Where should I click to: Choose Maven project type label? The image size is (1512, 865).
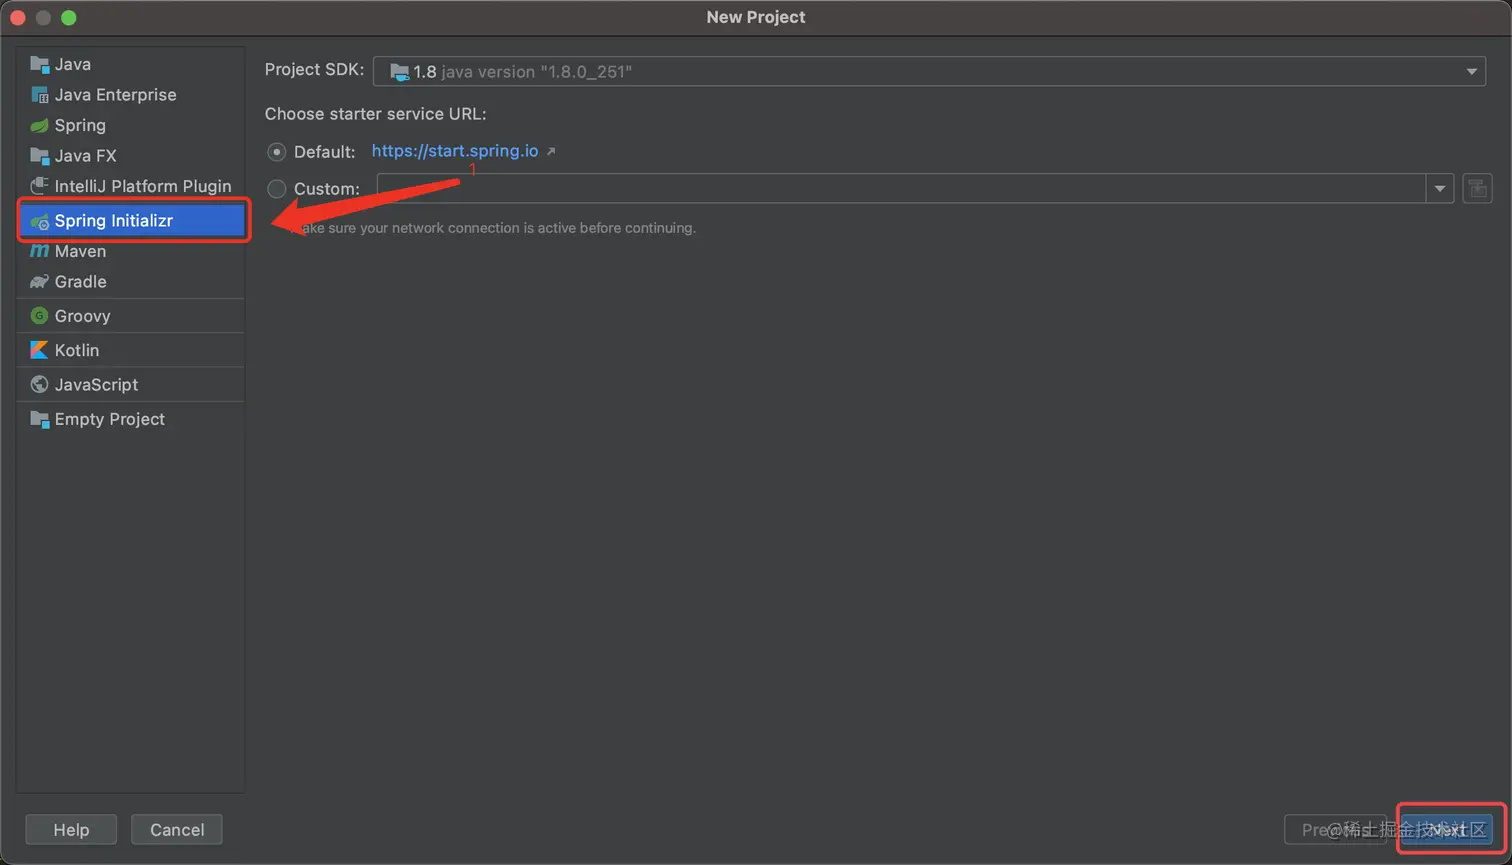coord(80,251)
